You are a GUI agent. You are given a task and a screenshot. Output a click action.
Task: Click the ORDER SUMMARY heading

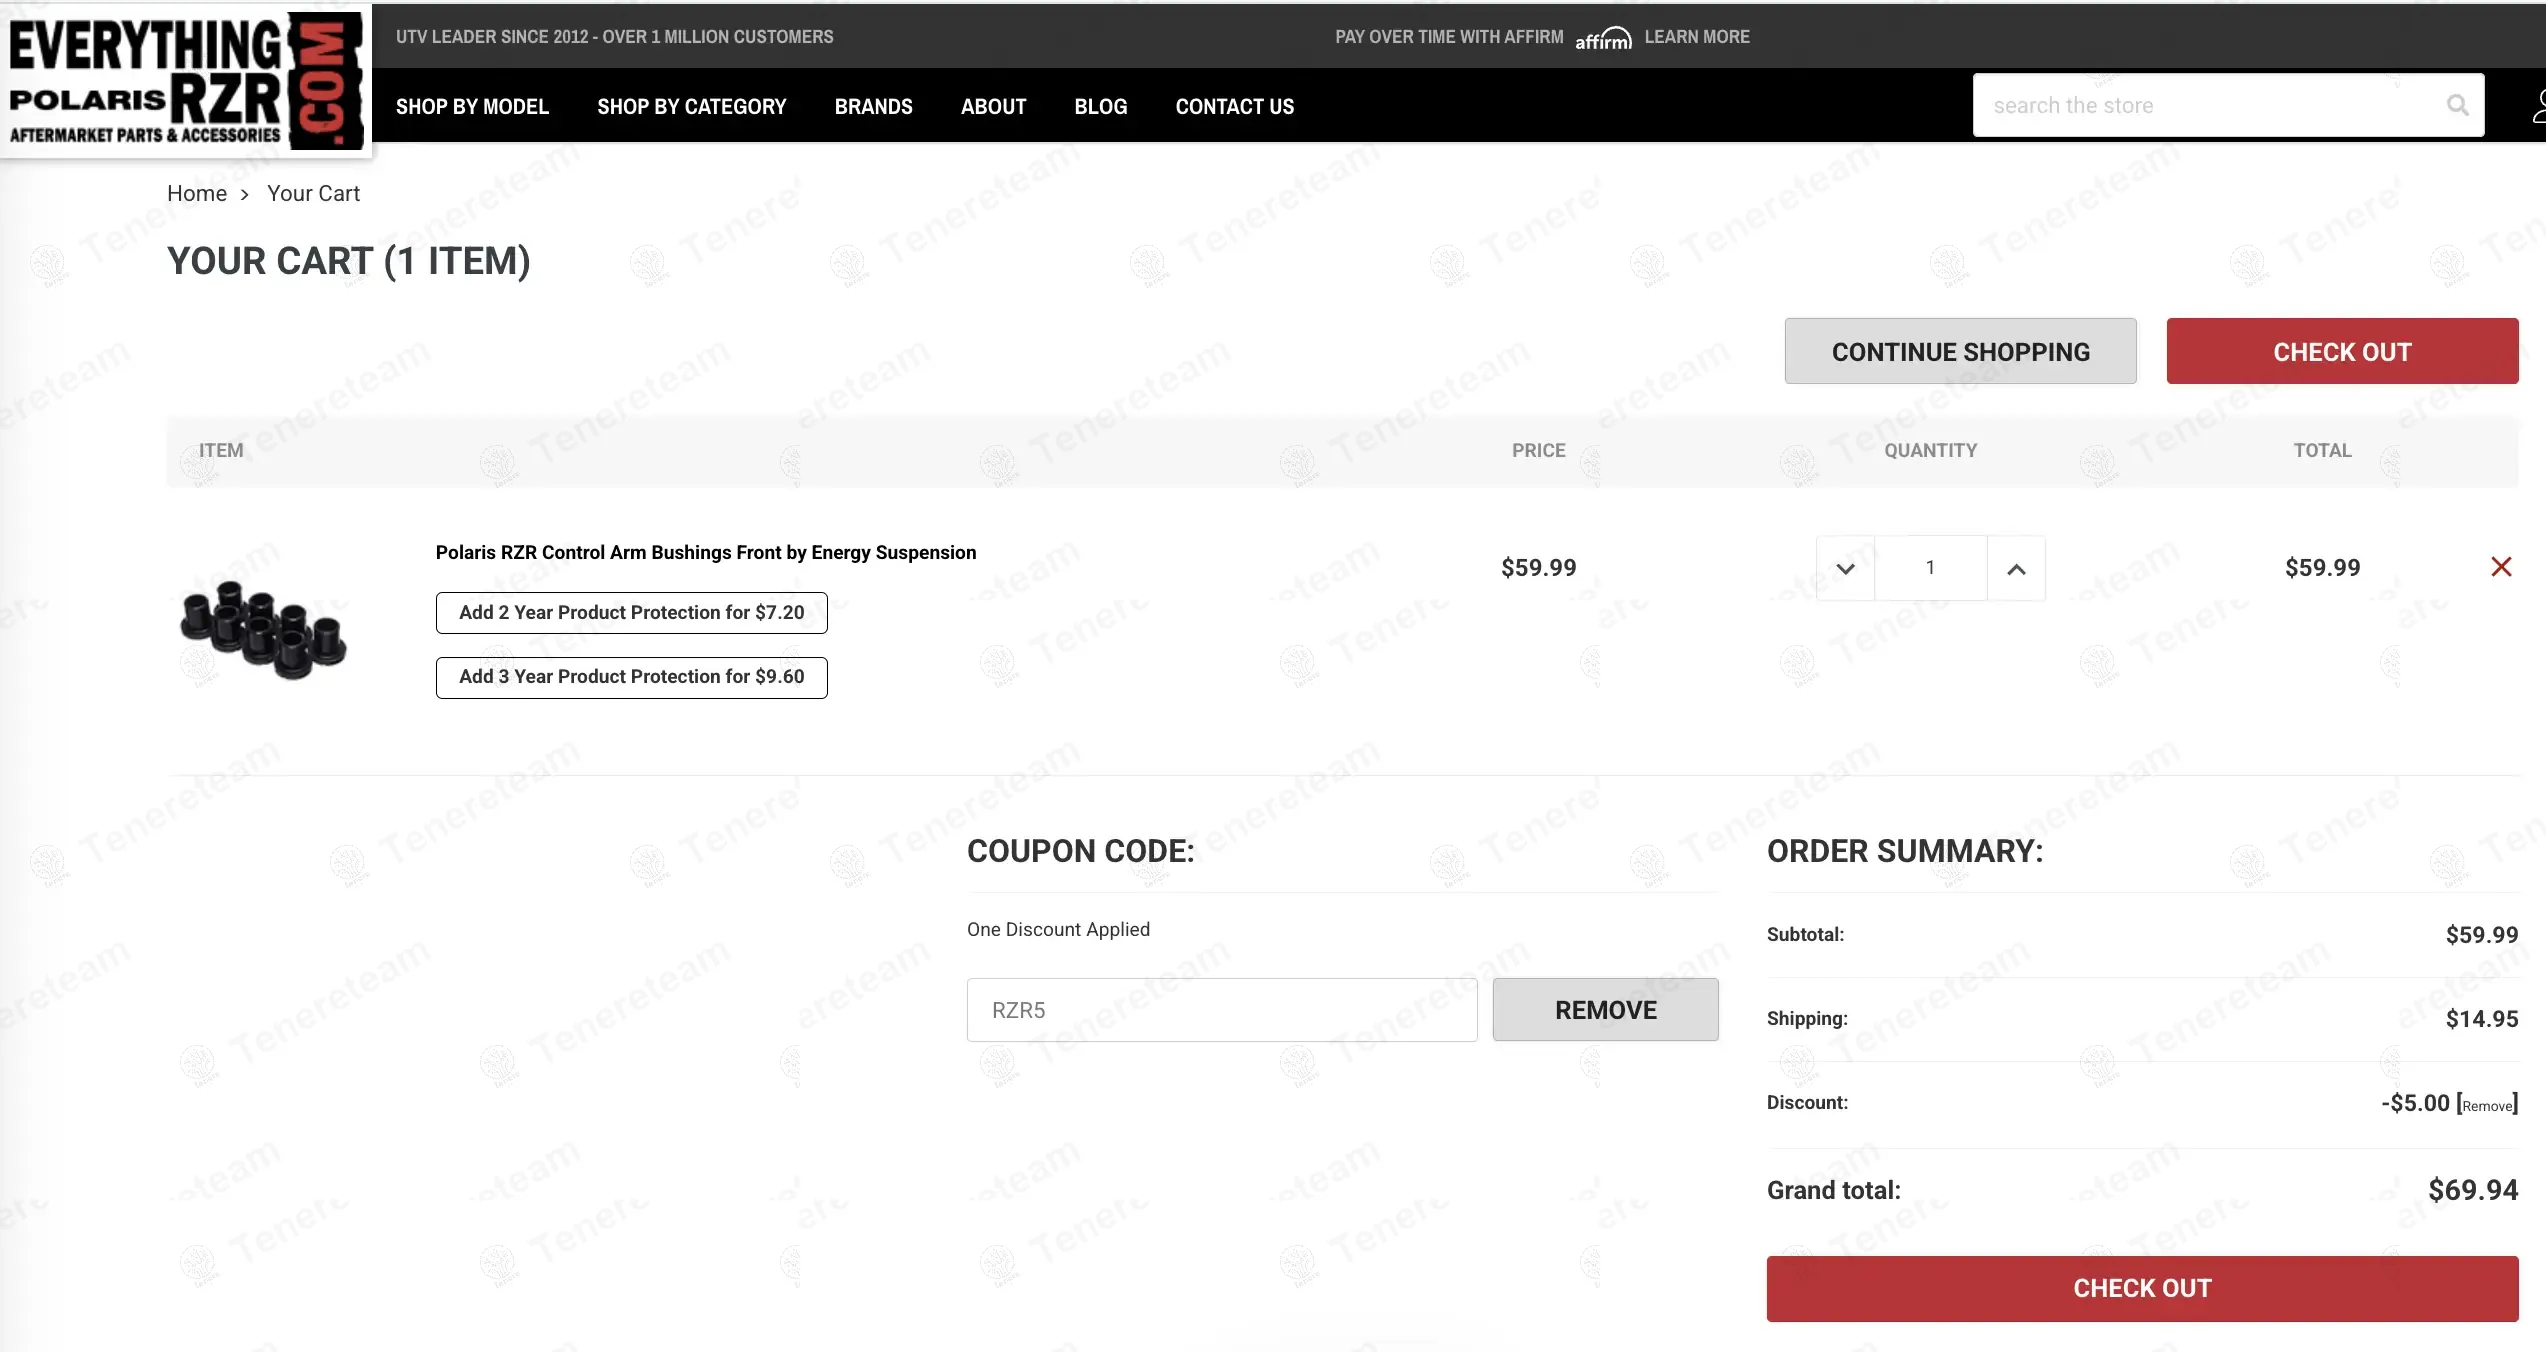point(1905,851)
